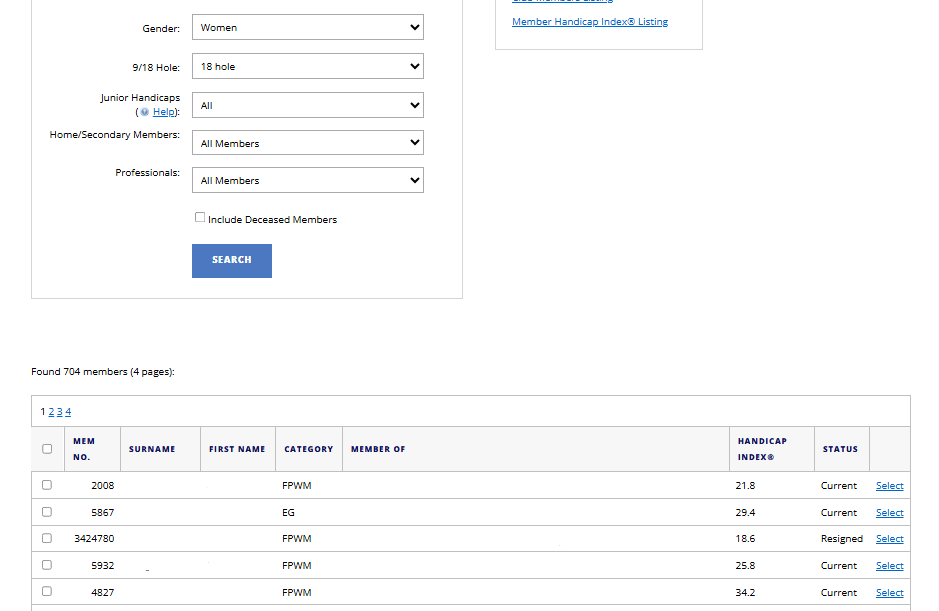This screenshot has width=939, height=611.
Task: Check the box for member 3424780
Action: [x=47, y=538]
